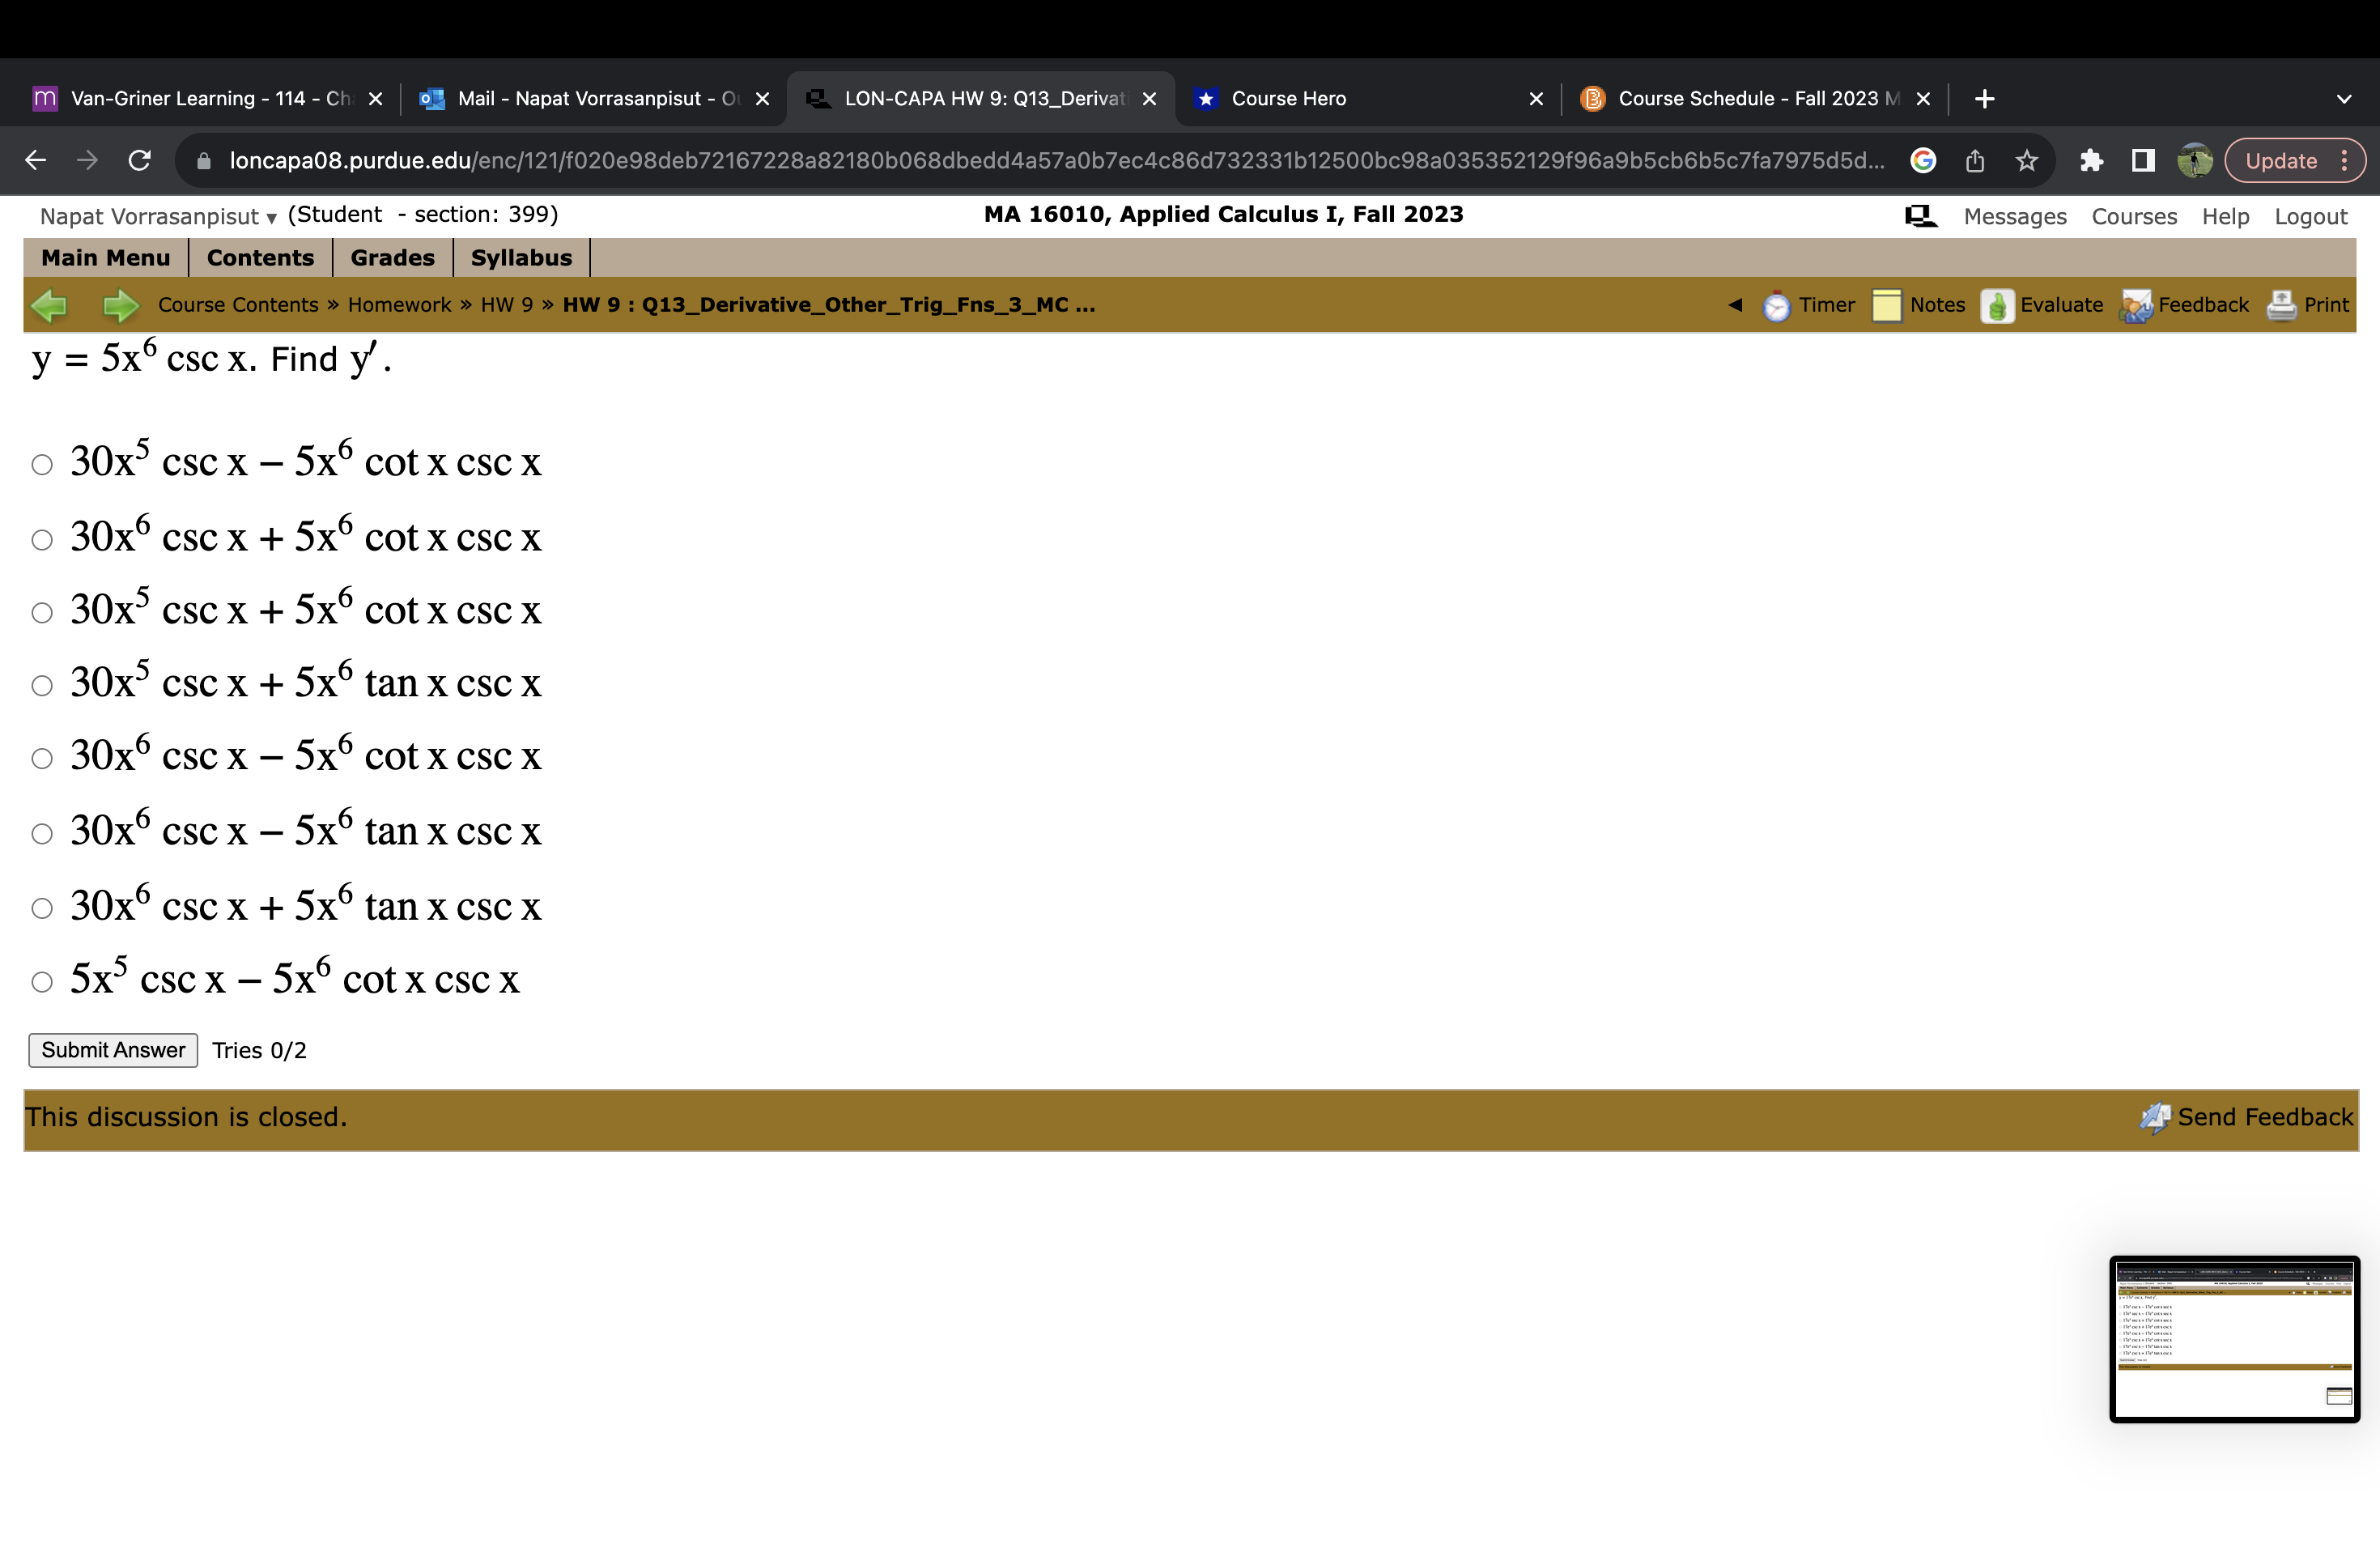Viewport: 2380px width, 1548px height.
Task: Expand the Napat Vorrasanpisut name dropdown
Action: tap(270, 217)
